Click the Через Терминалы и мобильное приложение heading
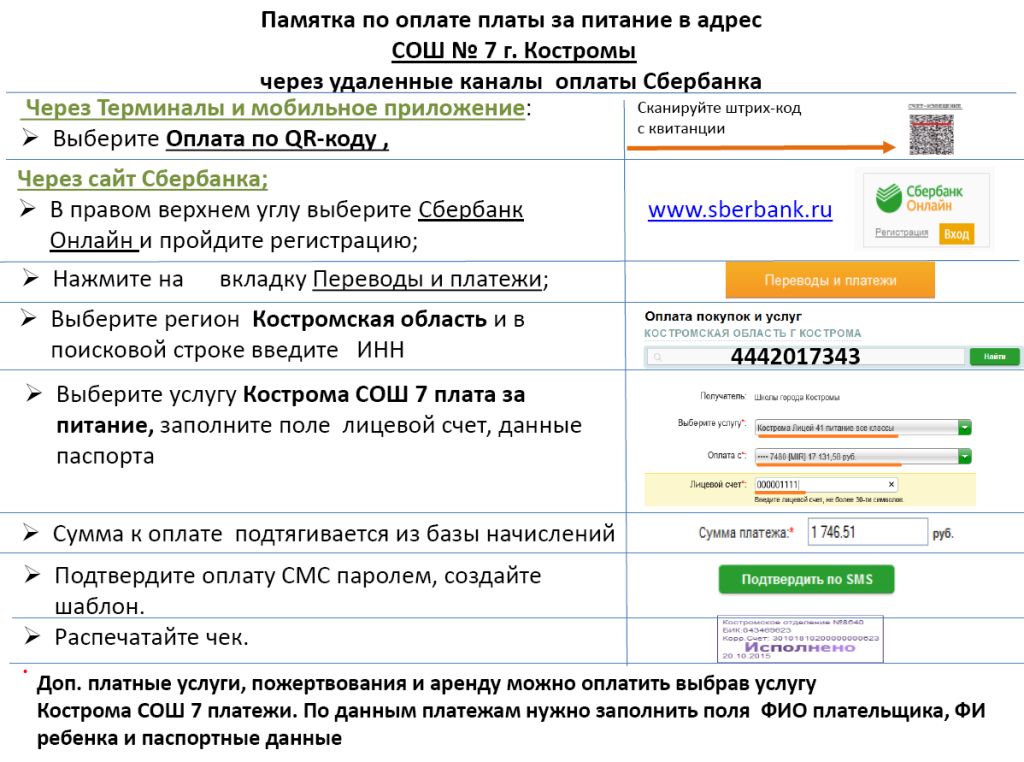 coord(274,108)
